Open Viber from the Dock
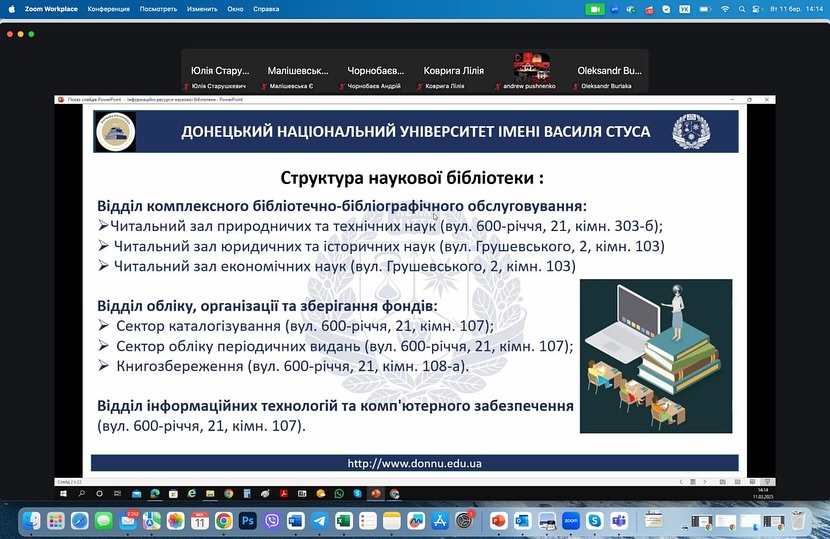The width and height of the screenshot is (830, 539). (x=272, y=522)
